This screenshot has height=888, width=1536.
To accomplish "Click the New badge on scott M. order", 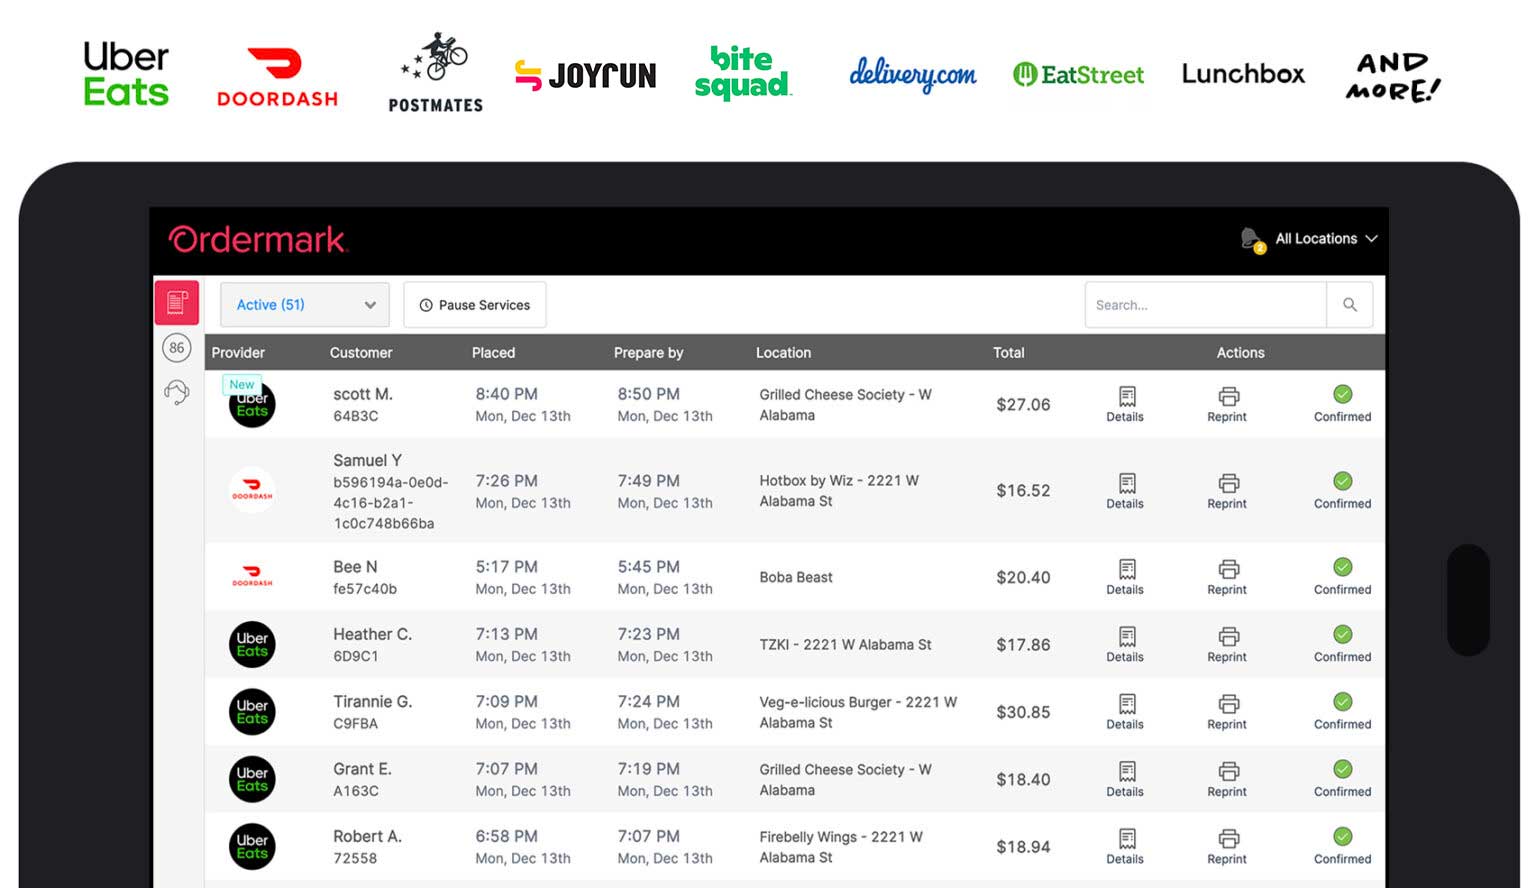I will click(242, 384).
